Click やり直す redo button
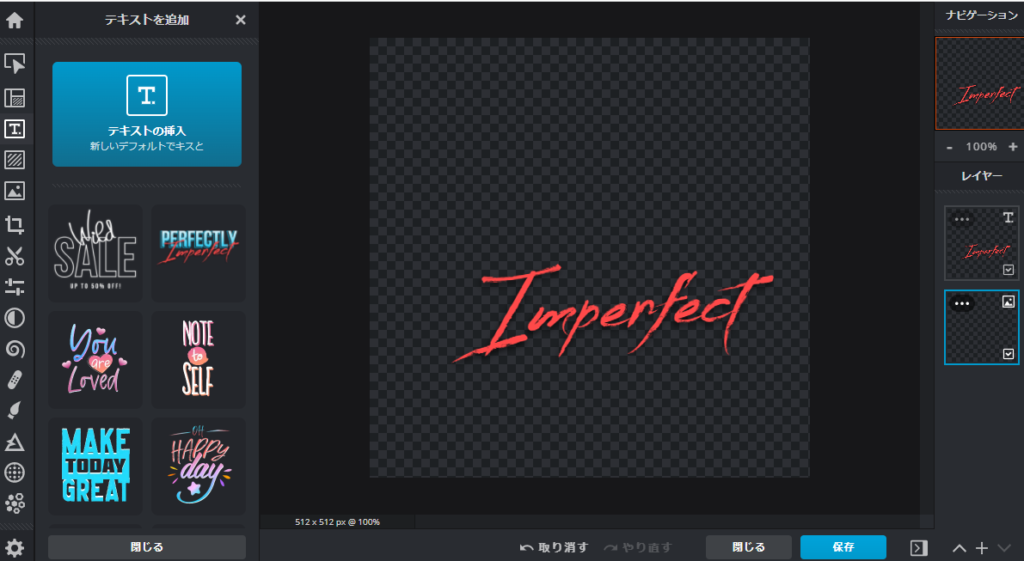Image resolution: width=1024 pixels, height=561 pixels. (x=637, y=547)
